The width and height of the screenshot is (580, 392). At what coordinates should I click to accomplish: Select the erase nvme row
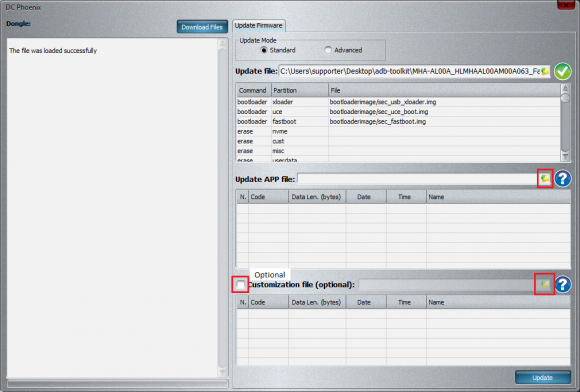pos(398,132)
